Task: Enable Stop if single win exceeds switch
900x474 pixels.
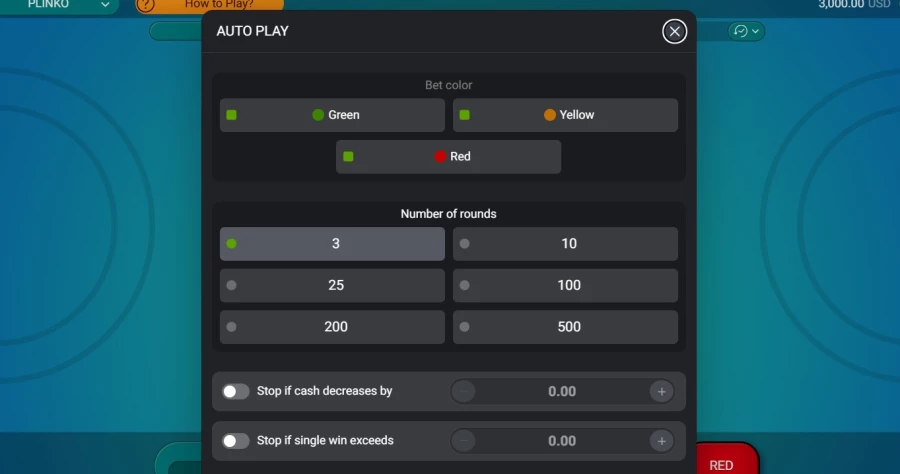Action: point(235,441)
